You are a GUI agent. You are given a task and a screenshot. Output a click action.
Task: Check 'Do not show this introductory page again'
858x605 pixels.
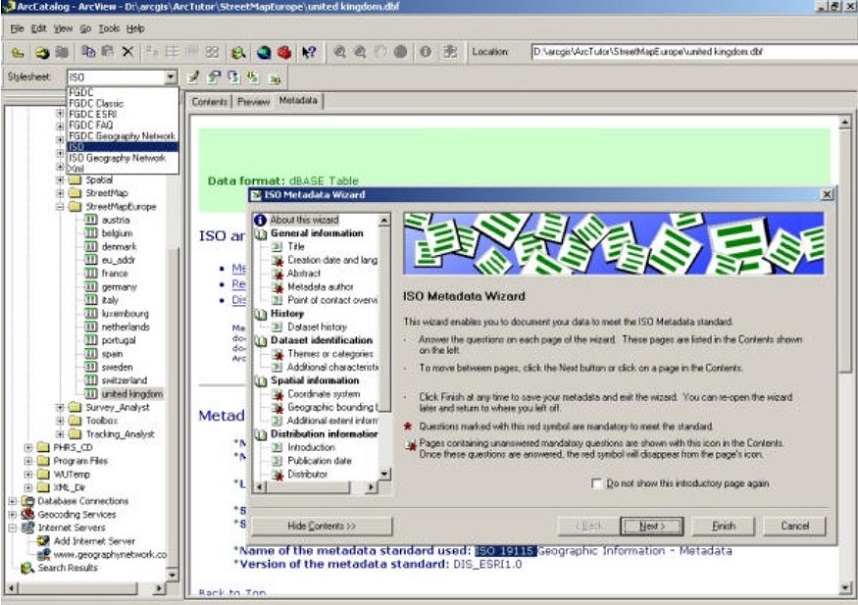pos(597,484)
